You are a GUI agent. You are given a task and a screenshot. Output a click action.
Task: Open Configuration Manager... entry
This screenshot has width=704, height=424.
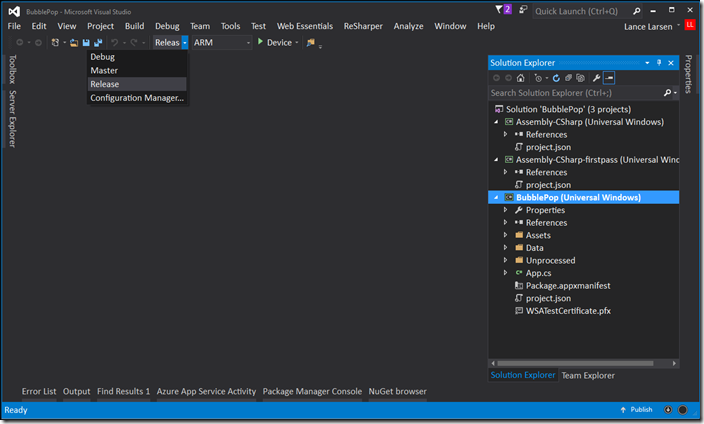click(x=137, y=98)
